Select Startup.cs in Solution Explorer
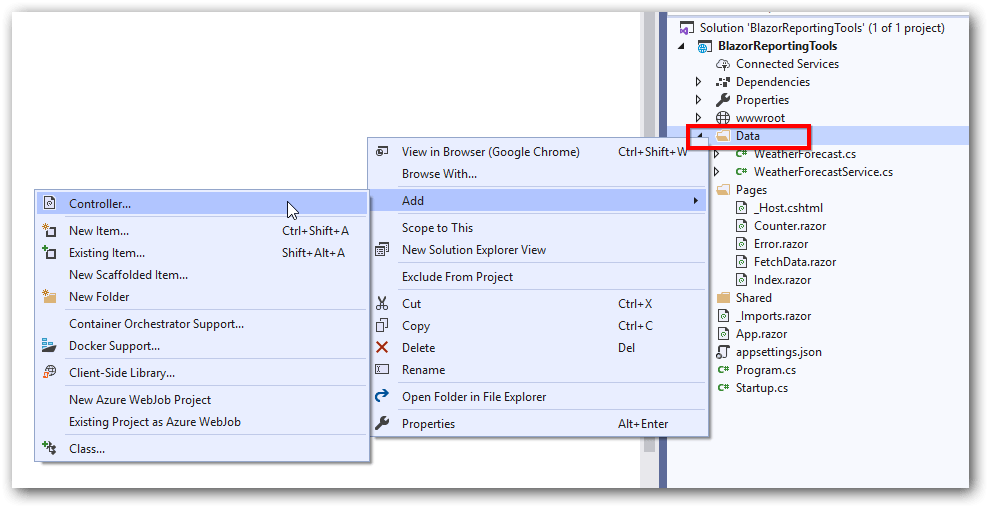Viewport: 989px width, 508px height. [x=761, y=388]
